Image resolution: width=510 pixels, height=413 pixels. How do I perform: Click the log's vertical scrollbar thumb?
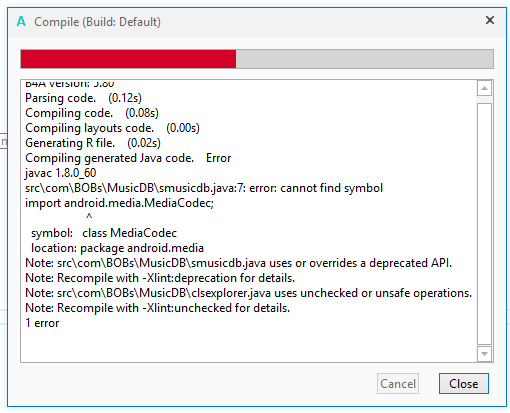pyautogui.click(x=484, y=224)
